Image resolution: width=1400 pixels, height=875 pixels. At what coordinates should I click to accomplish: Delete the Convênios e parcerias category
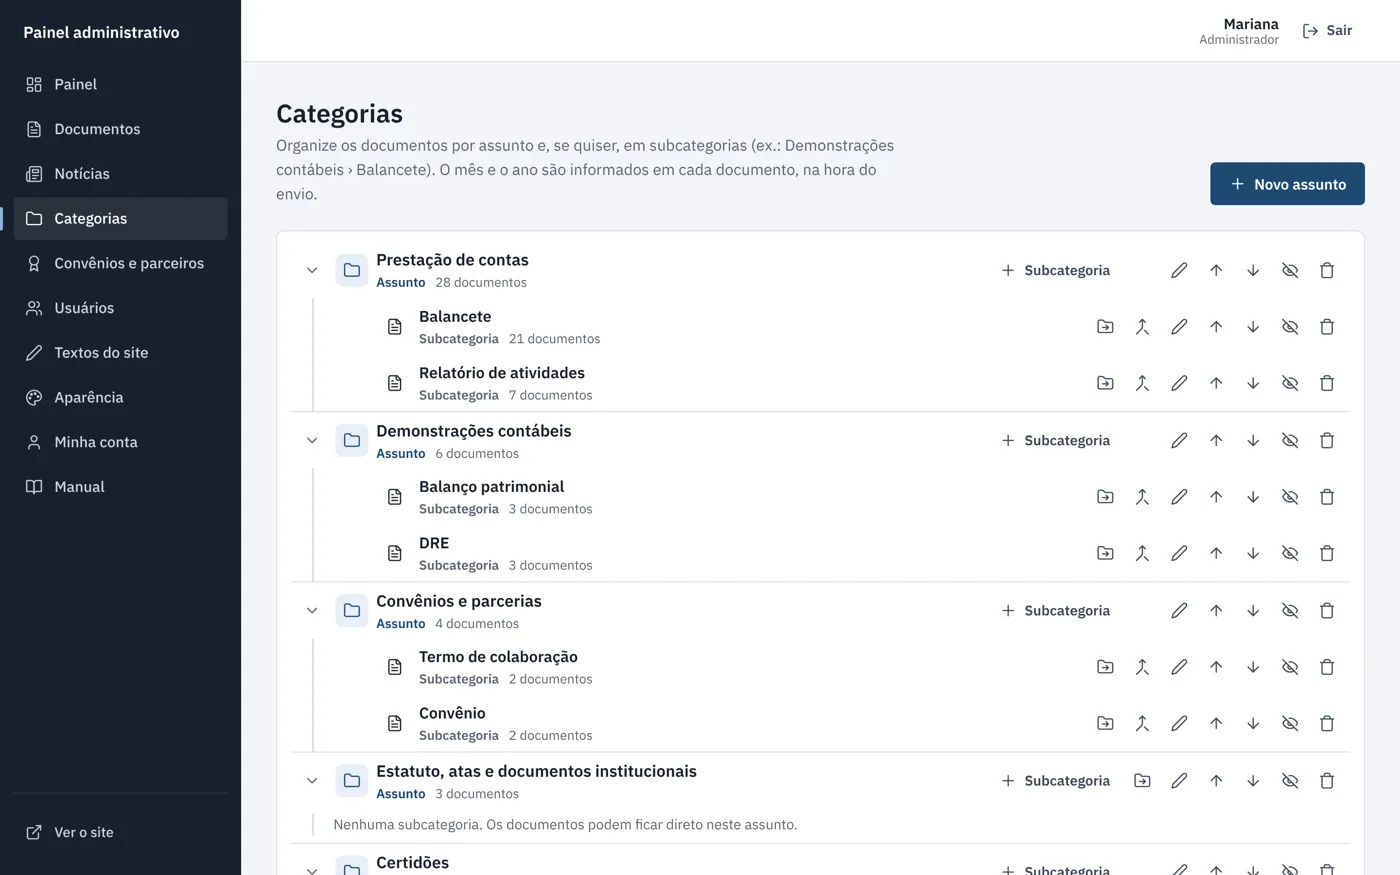(x=1327, y=610)
